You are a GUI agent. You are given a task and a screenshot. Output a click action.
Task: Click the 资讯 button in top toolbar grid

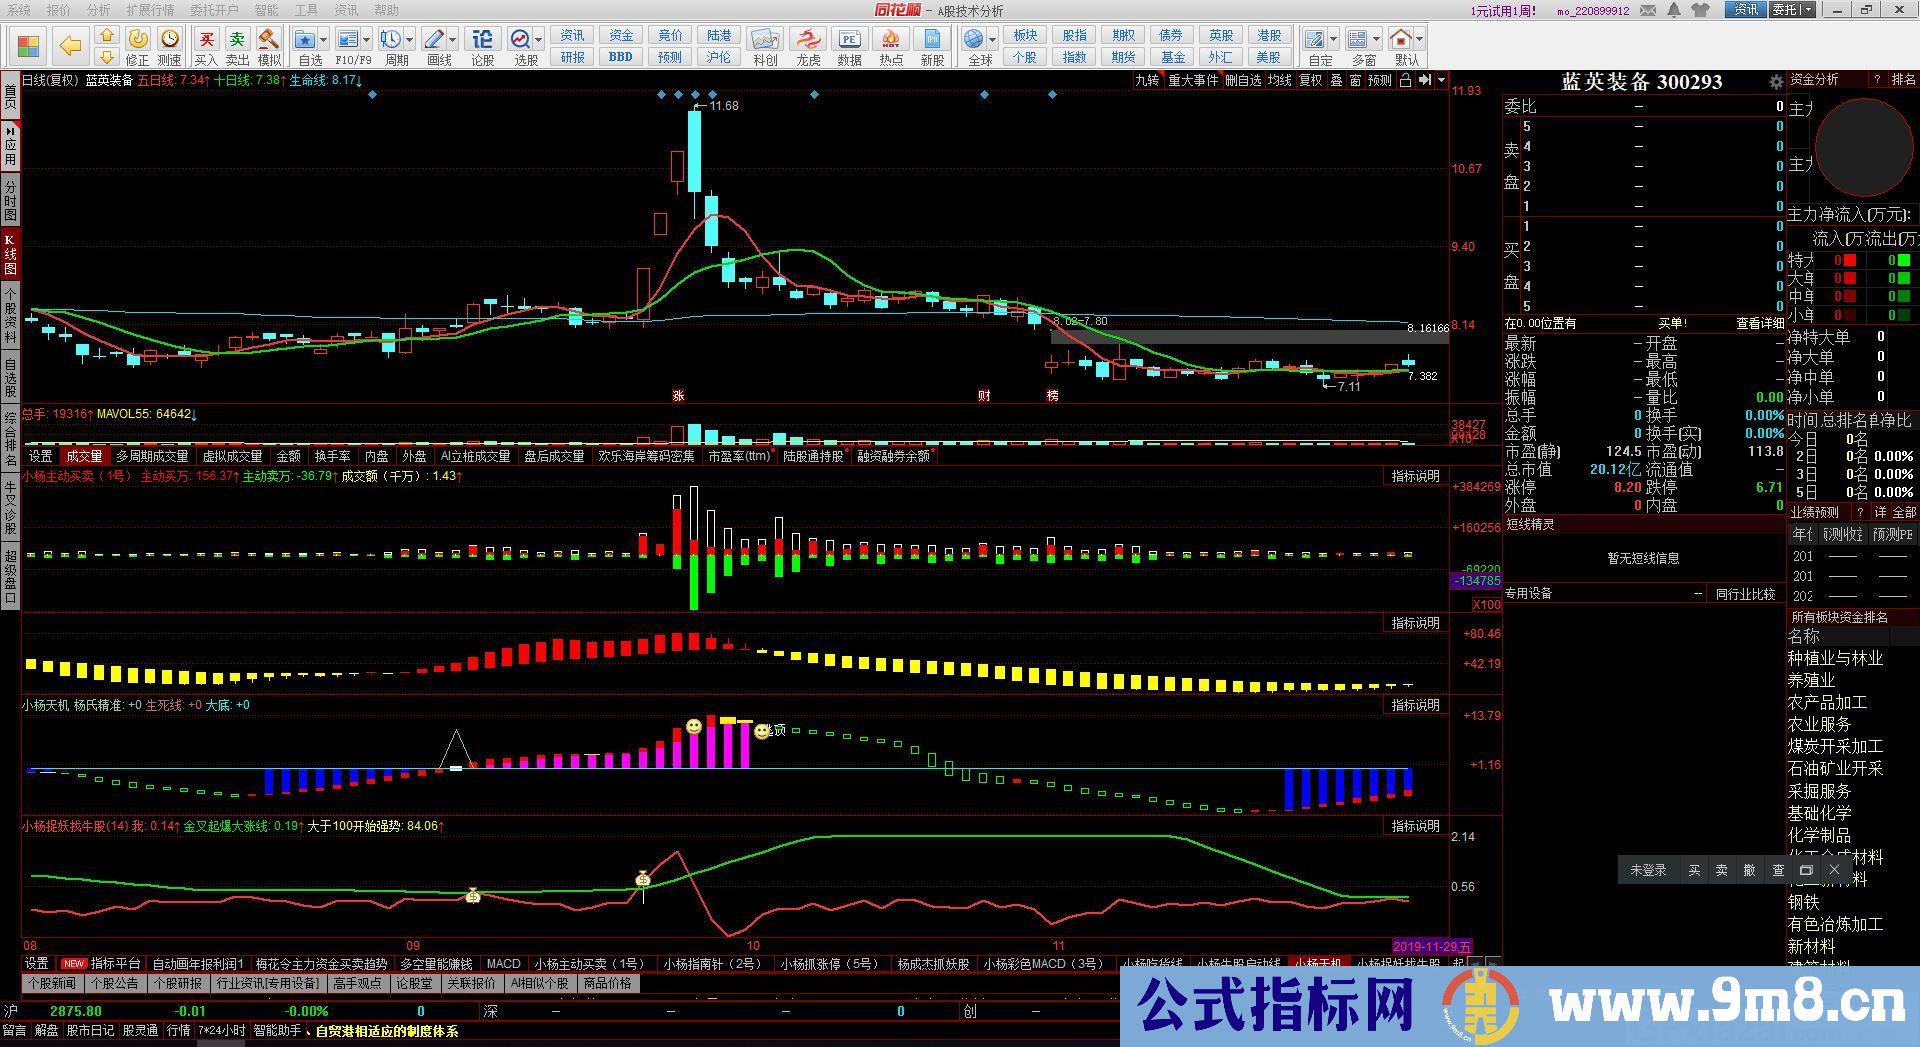coord(572,35)
